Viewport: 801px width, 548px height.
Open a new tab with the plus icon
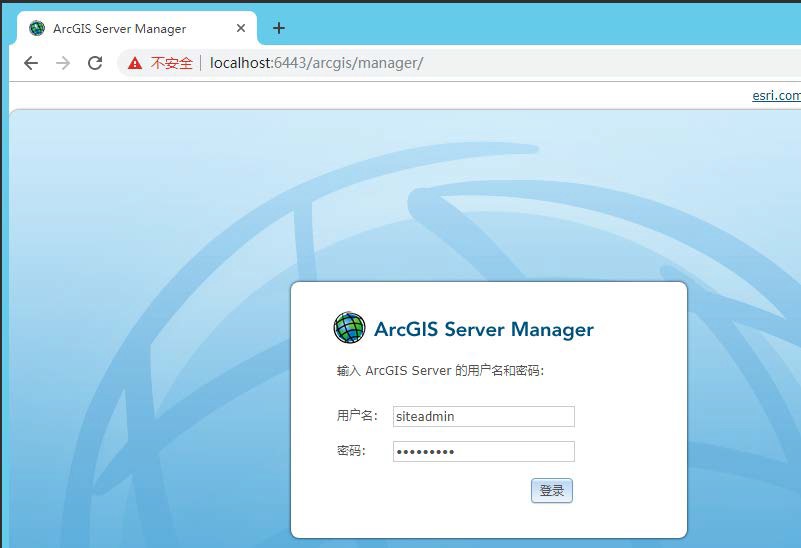(279, 28)
